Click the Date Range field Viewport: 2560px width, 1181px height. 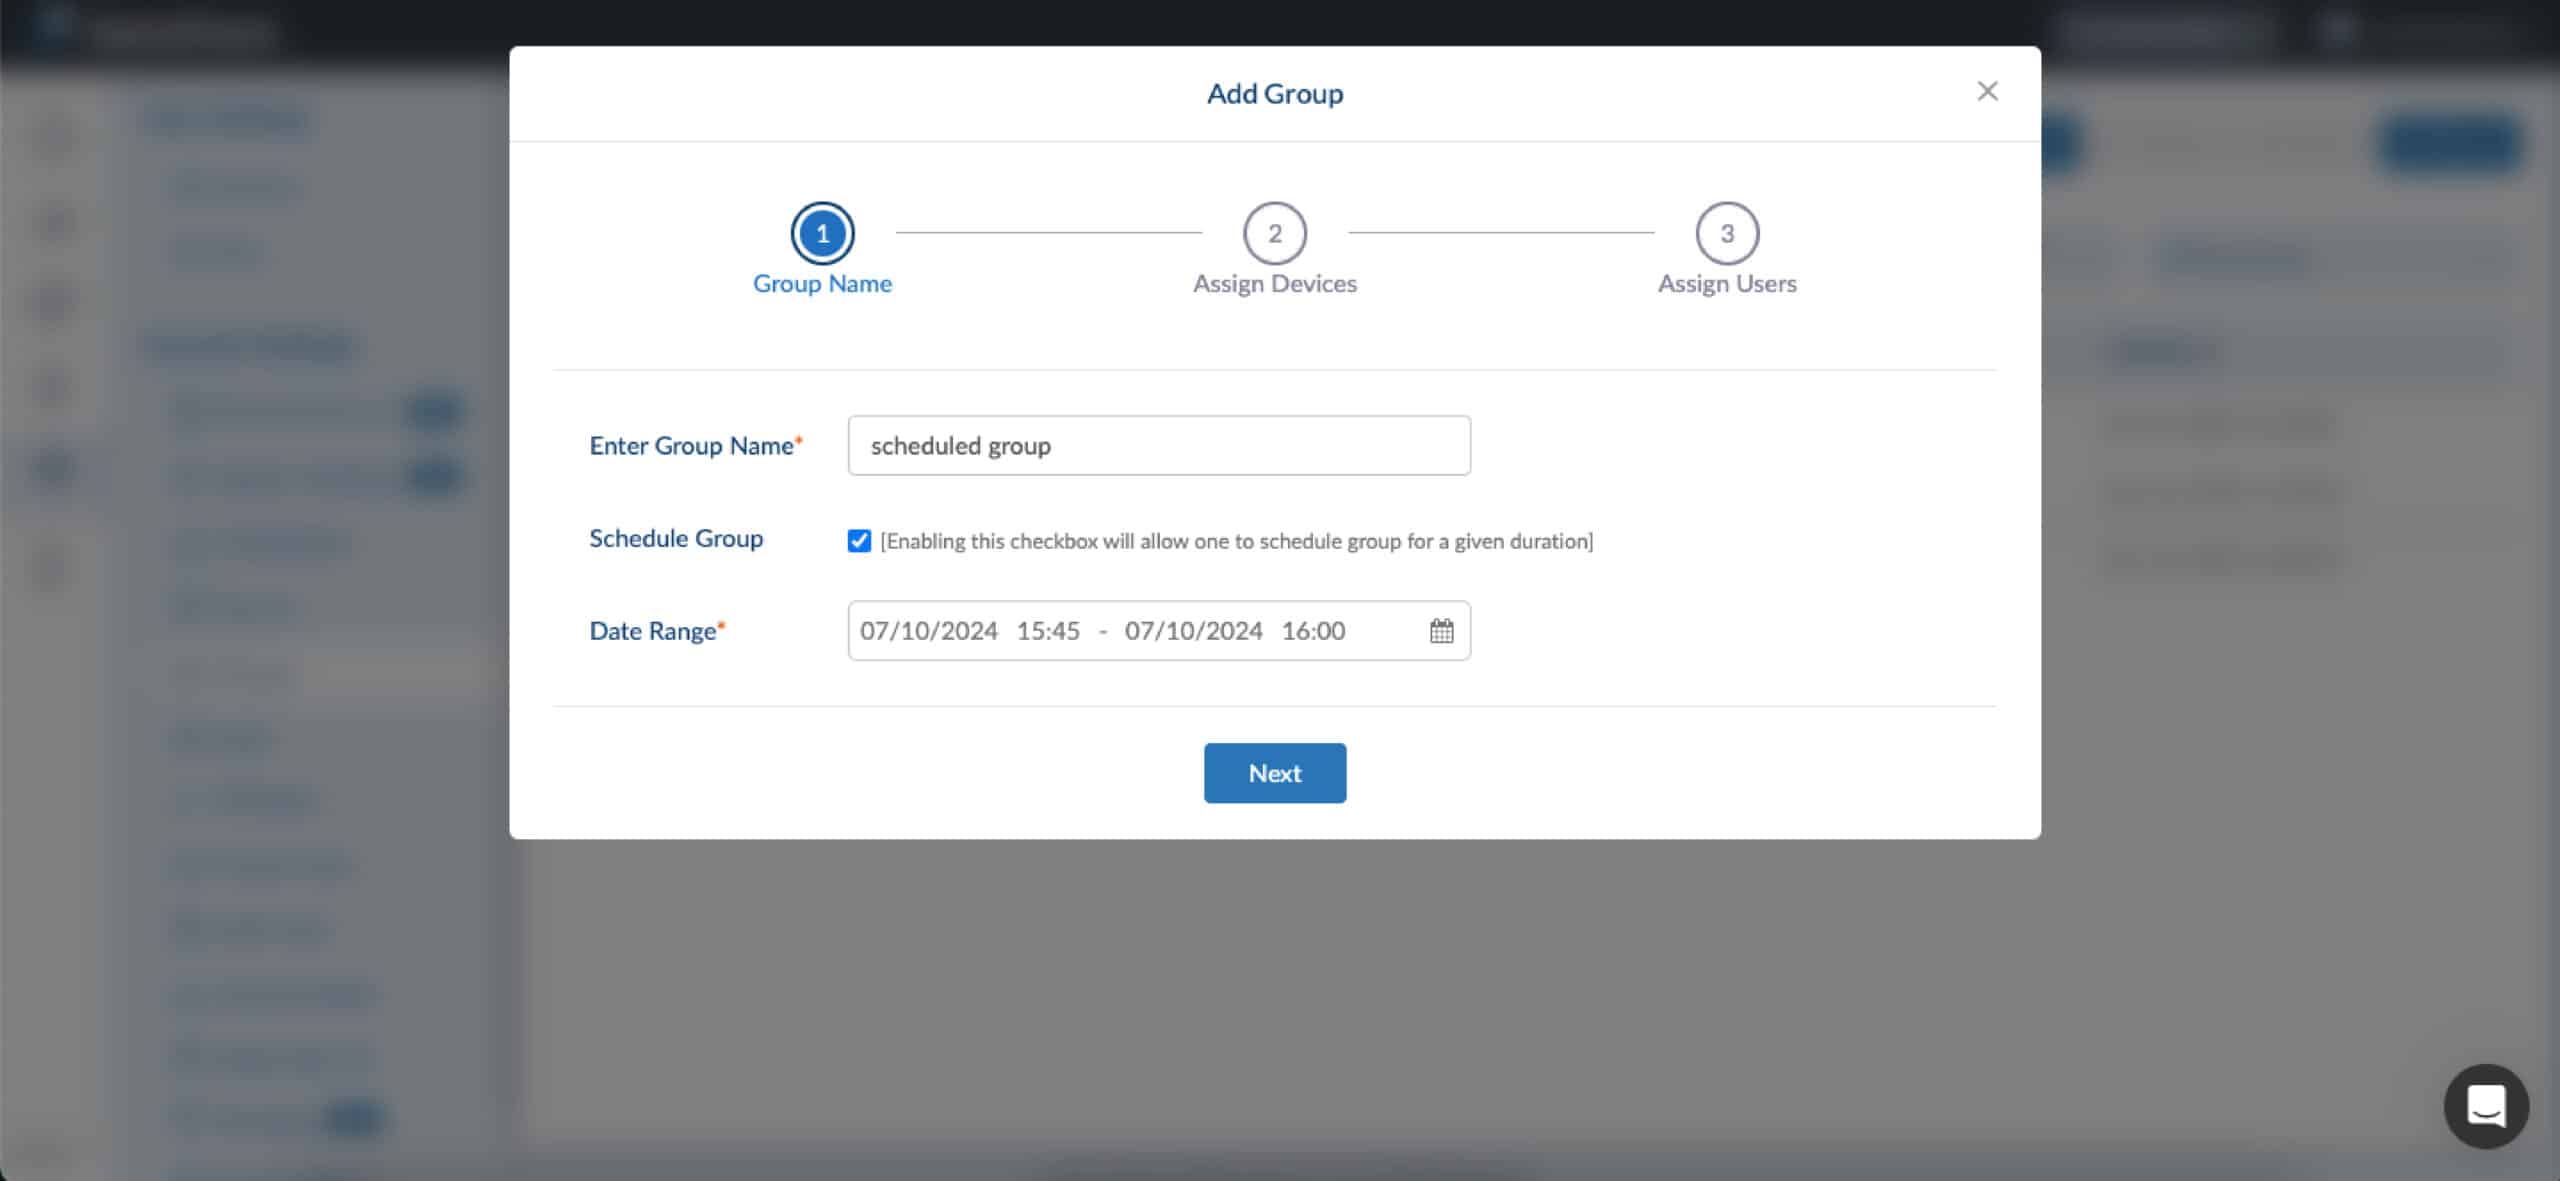coord(1159,631)
